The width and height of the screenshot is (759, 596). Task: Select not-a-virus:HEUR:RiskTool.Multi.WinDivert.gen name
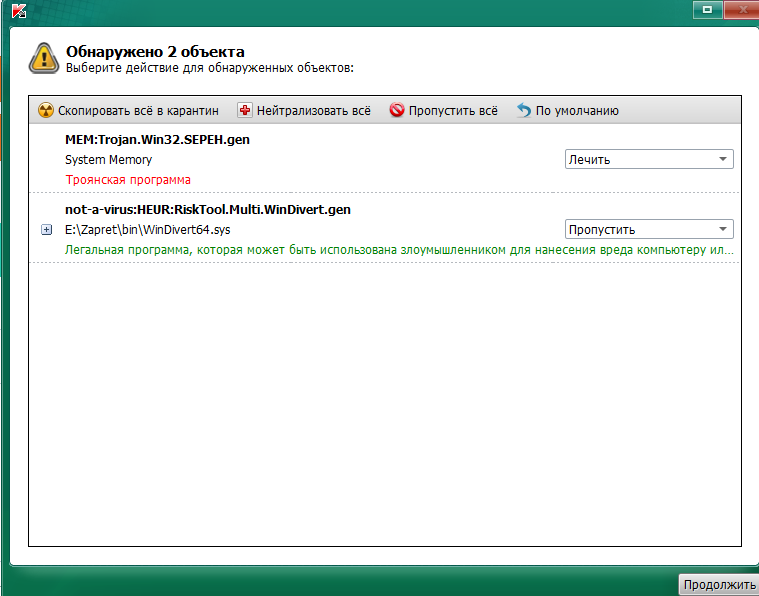tap(208, 210)
